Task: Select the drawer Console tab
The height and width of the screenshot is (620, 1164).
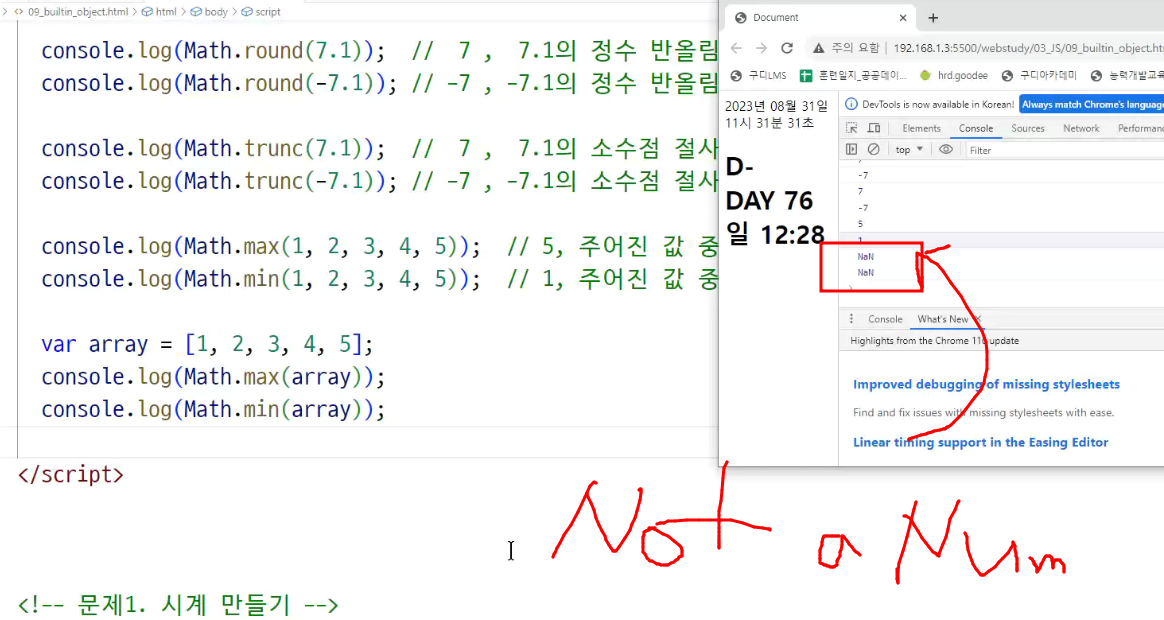Action: click(x=885, y=319)
